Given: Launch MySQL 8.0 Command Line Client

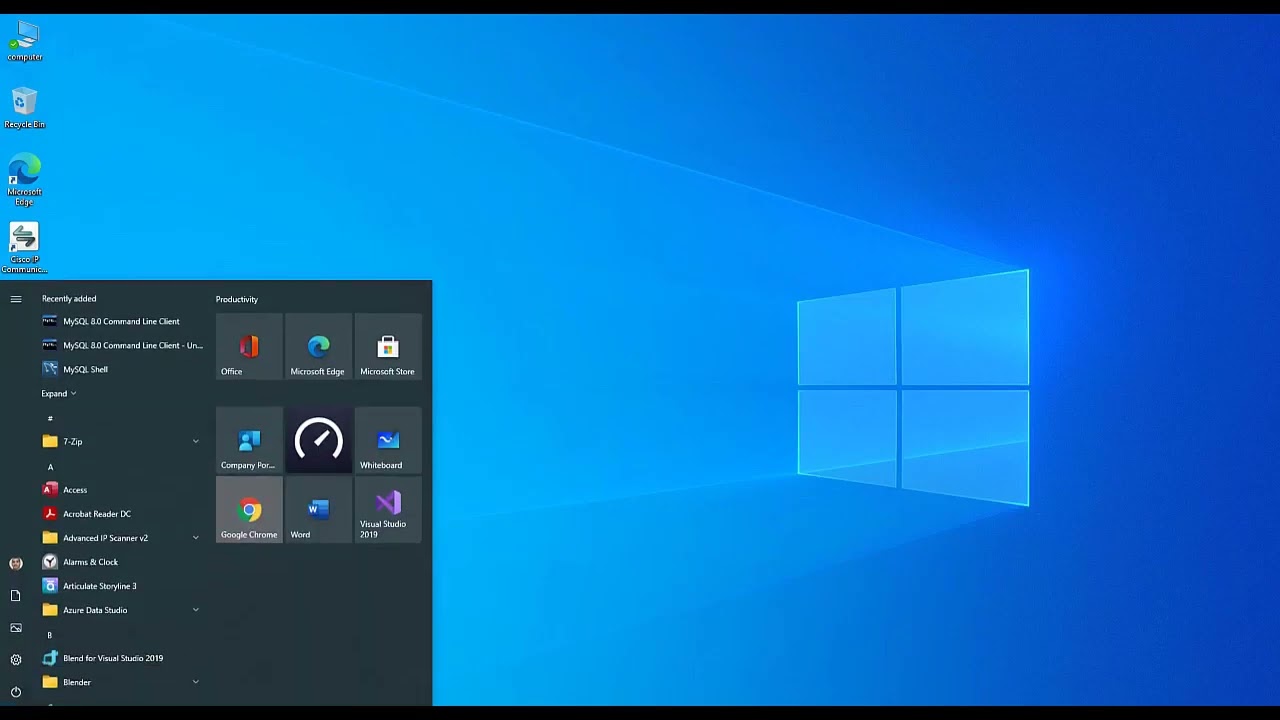Looking at the screenshot, I should point(122,321).
